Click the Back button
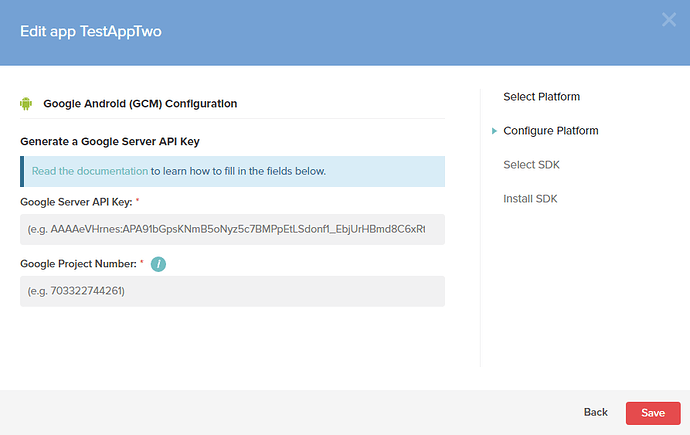The image size is (690, 435). [x=595, y=412]
